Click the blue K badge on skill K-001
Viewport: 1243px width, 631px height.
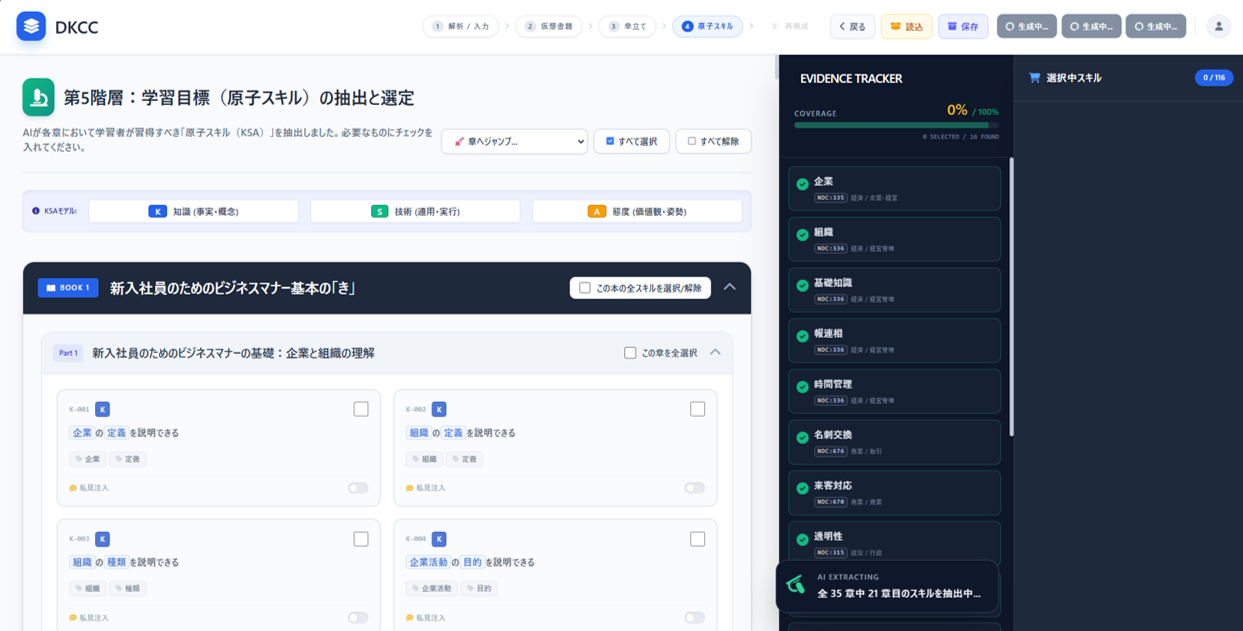tap(102, 409)
